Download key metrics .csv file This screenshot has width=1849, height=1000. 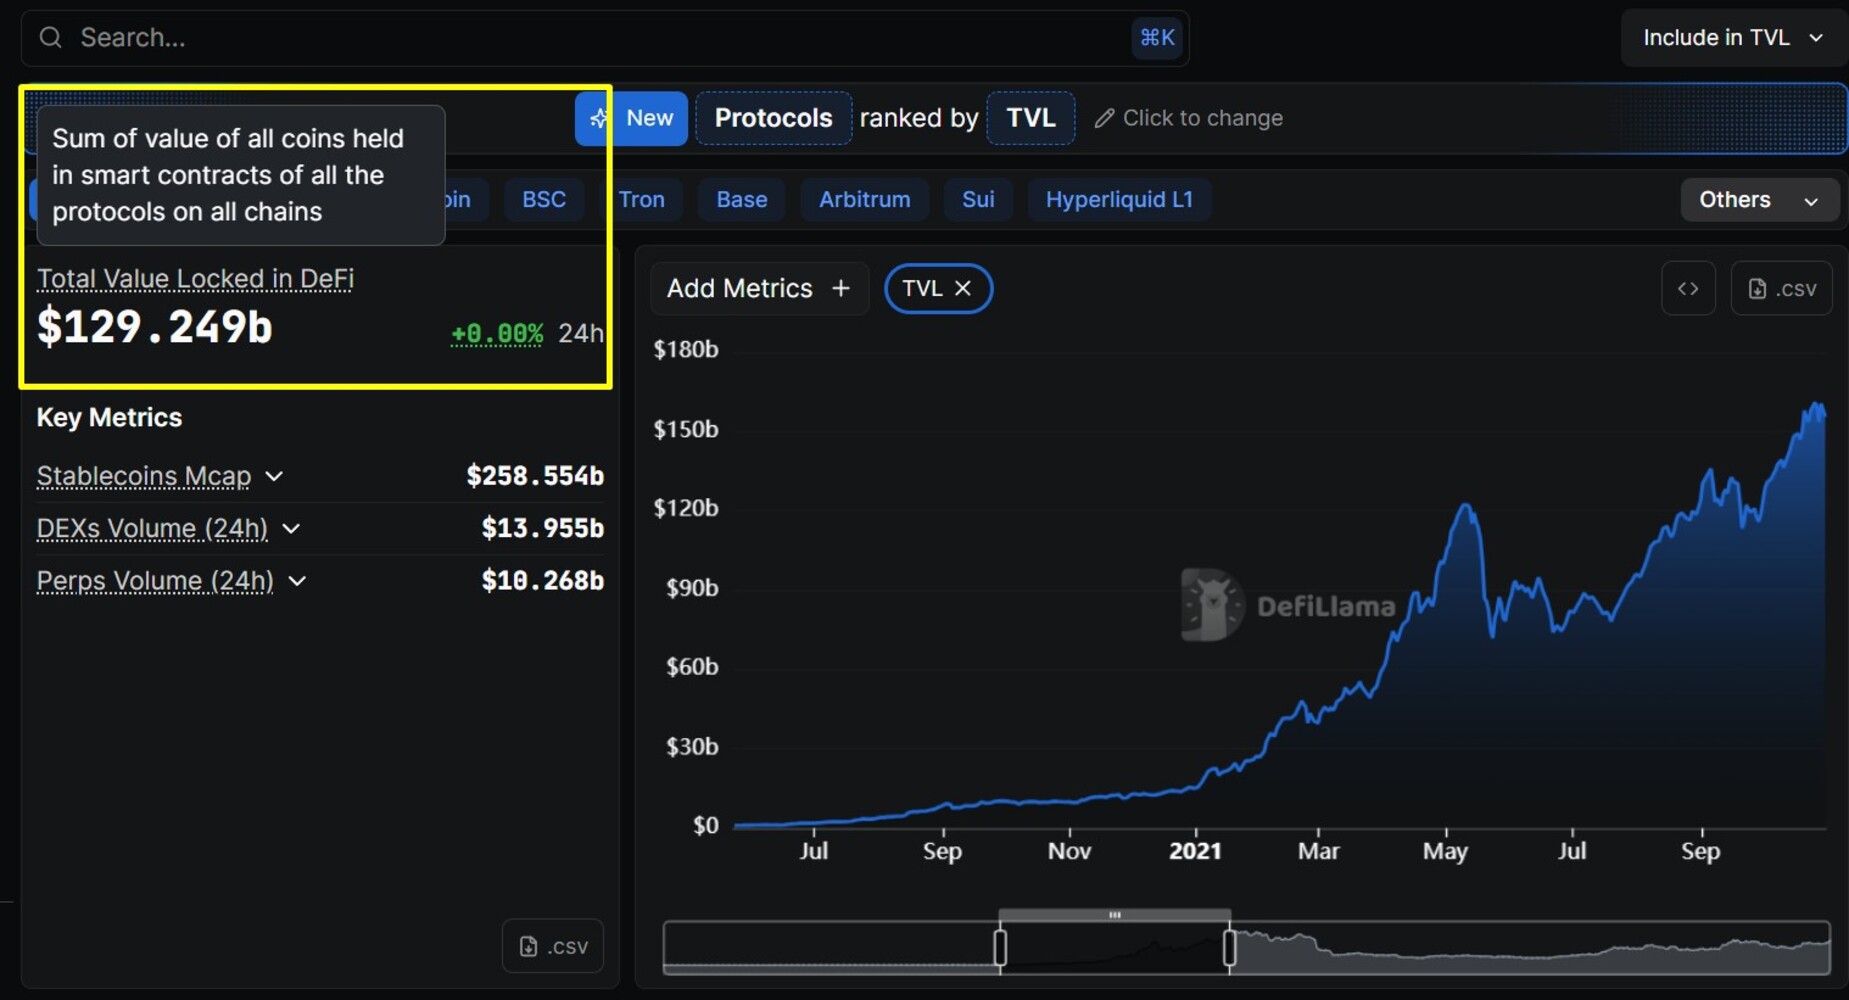(553, 946)
